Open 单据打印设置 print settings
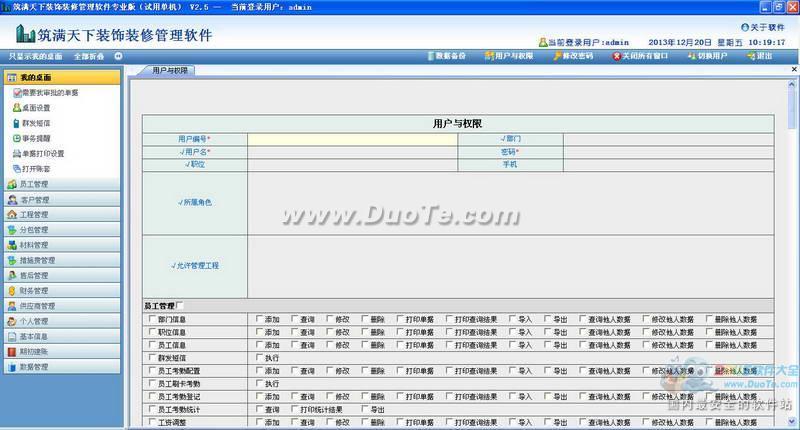This screenshot has height=430, width=800. (x=39, y=154)
